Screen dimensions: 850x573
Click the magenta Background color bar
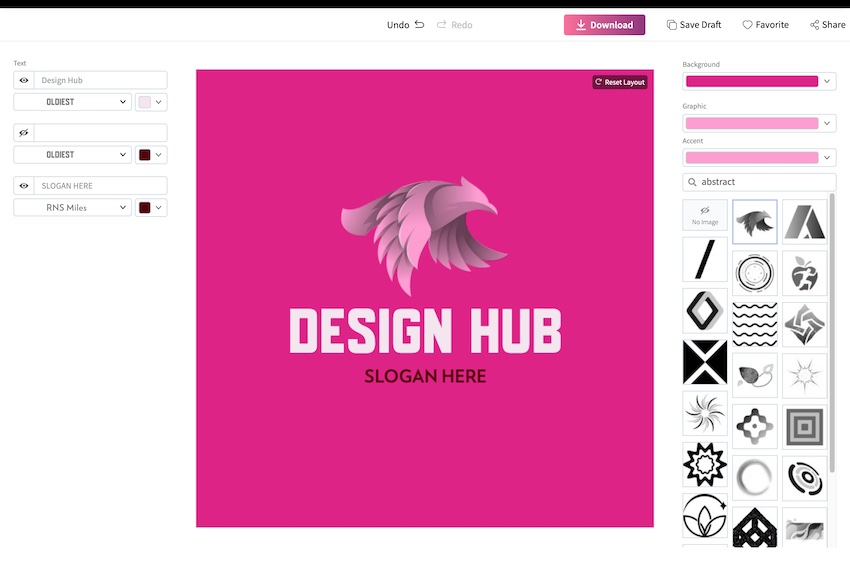click(752, 81)
